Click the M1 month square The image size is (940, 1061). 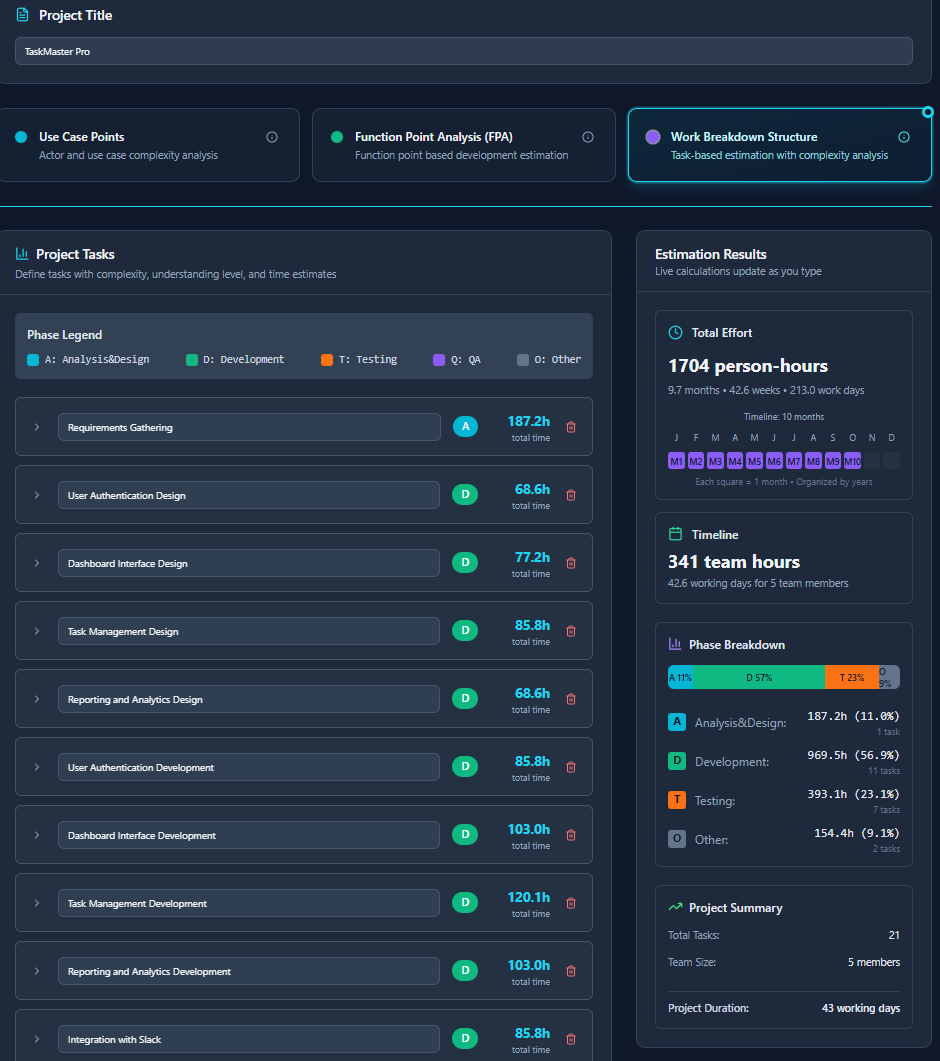(x=676, y=461)
